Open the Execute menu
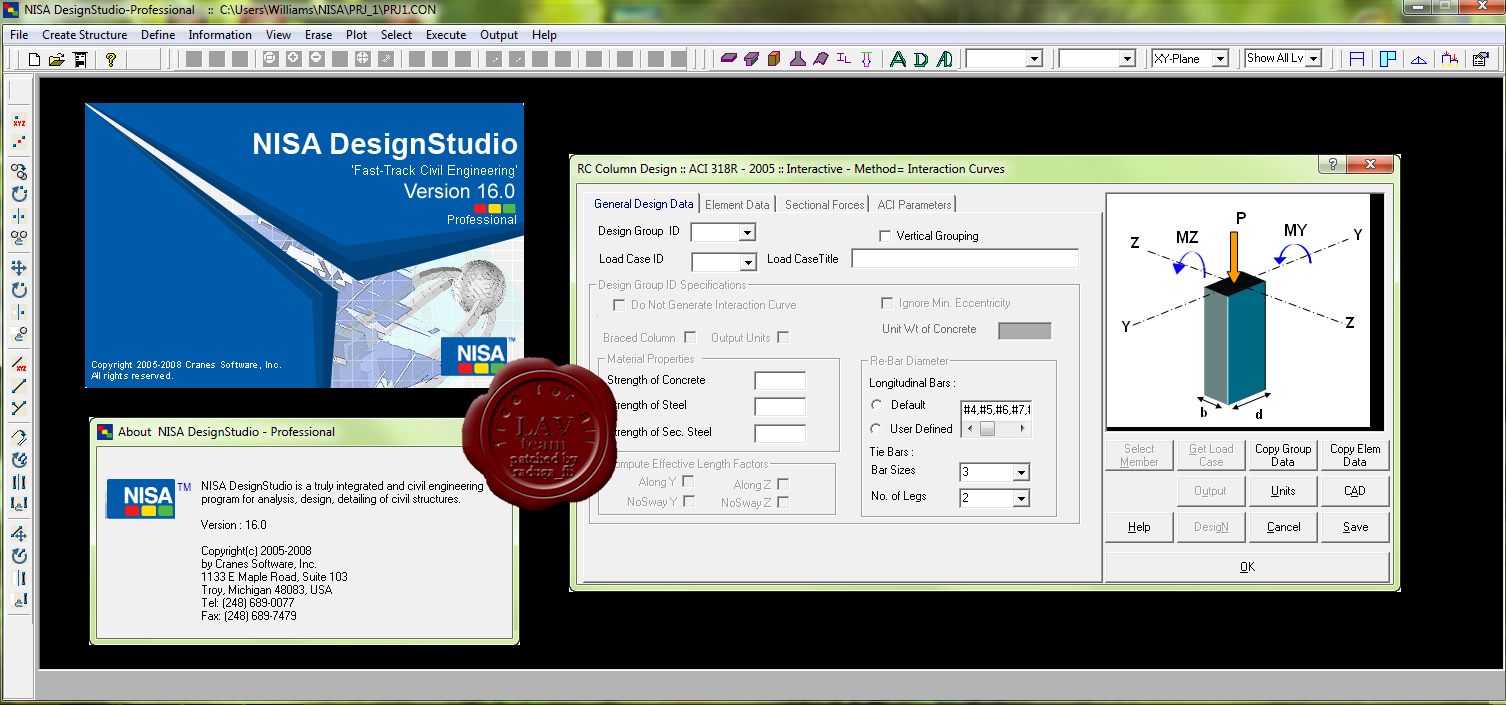 click(446, 35)
